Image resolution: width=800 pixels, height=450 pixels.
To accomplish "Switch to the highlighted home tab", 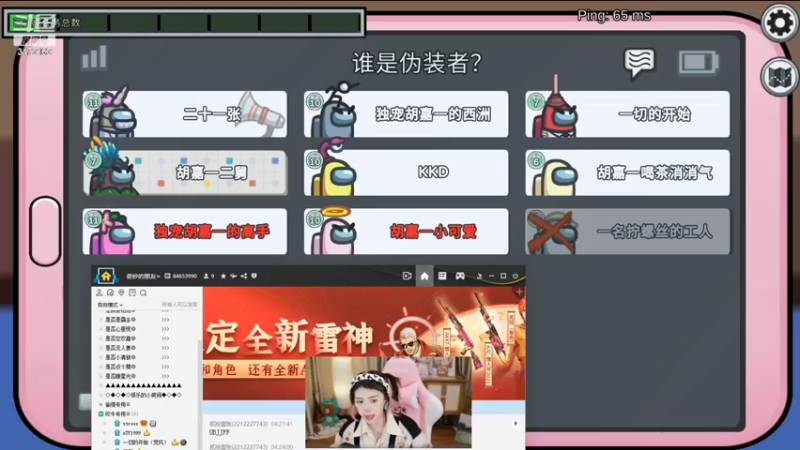I will (x=424, y=276).
